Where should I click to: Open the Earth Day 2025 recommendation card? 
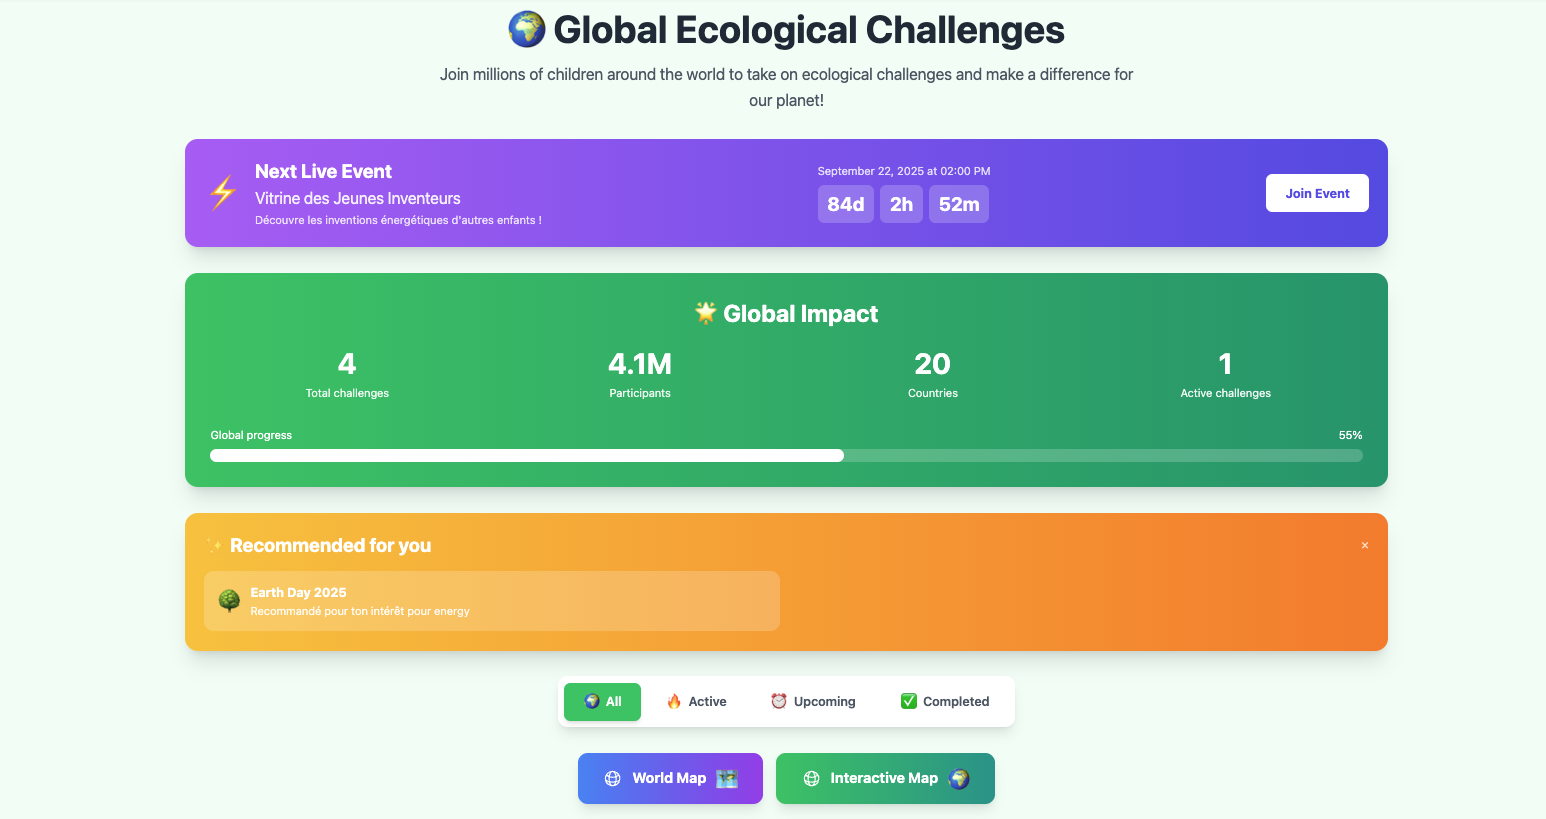tap(491, 601)
